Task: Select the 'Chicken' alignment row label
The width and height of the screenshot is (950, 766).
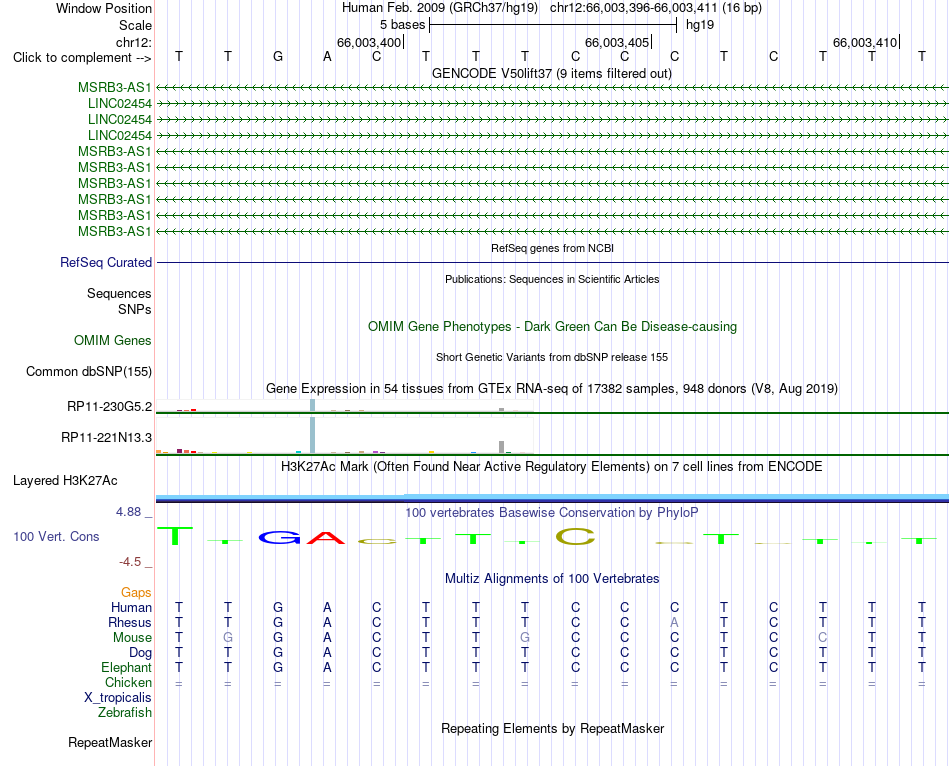Action: pyautogui.click(x=128, y=682)
